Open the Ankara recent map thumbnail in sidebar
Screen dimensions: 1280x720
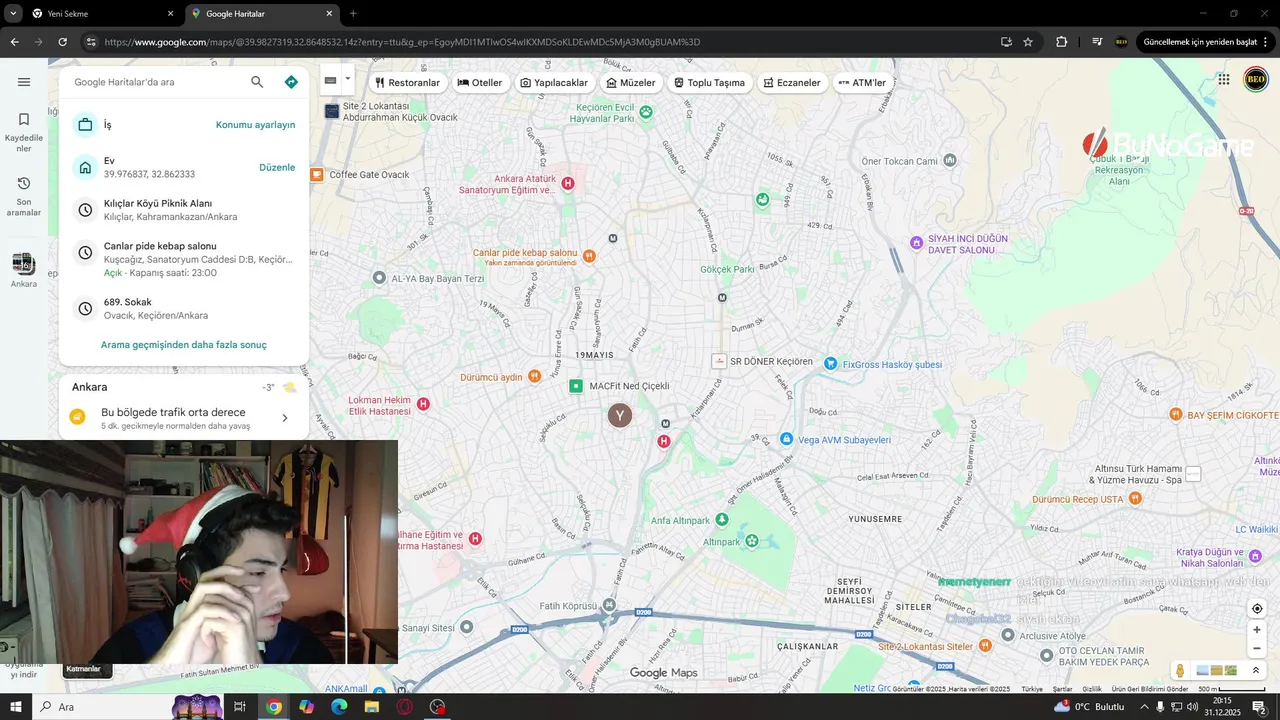tap(24, 270)
